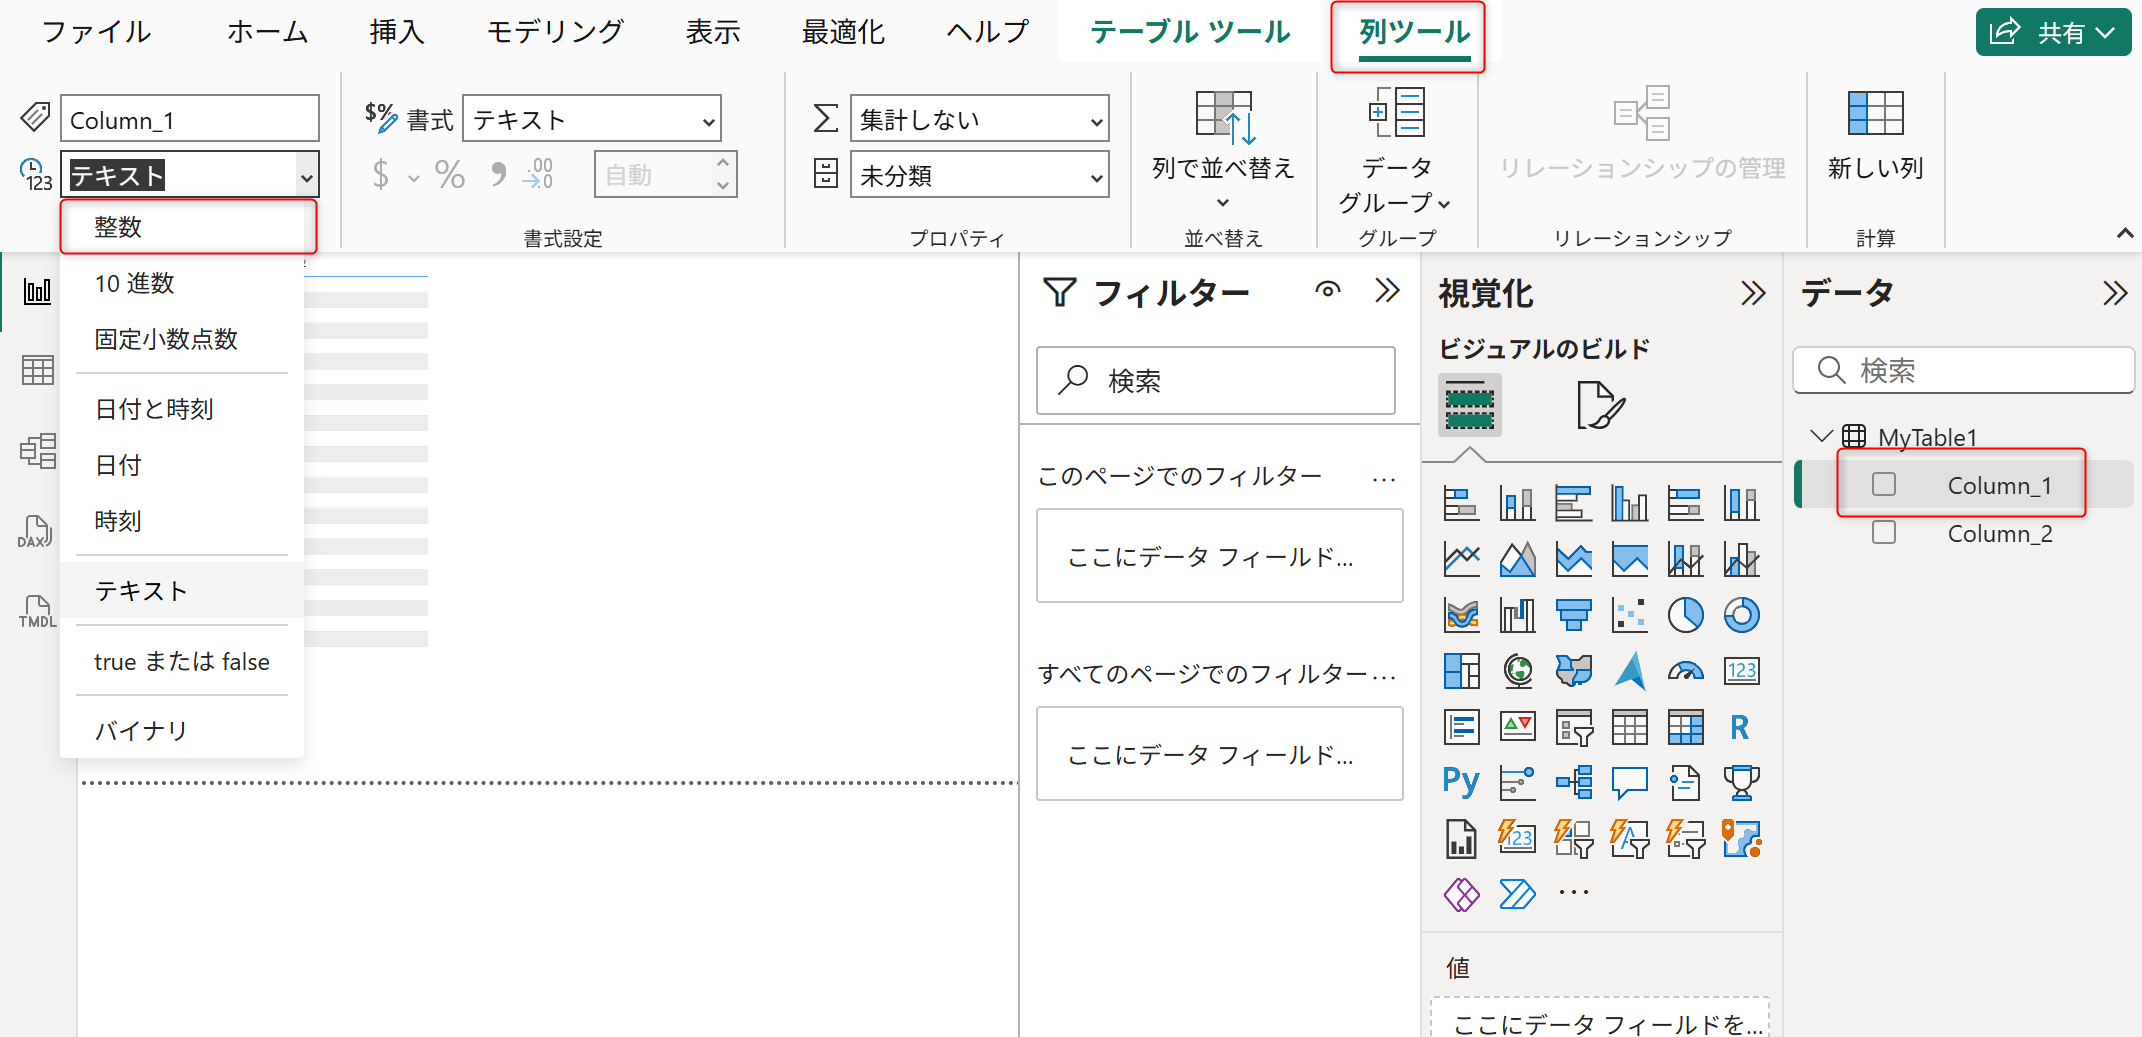Check the Column_1 field checkbox
The width and height of the screenshot is (2142, 1037).
point(1884,485)
